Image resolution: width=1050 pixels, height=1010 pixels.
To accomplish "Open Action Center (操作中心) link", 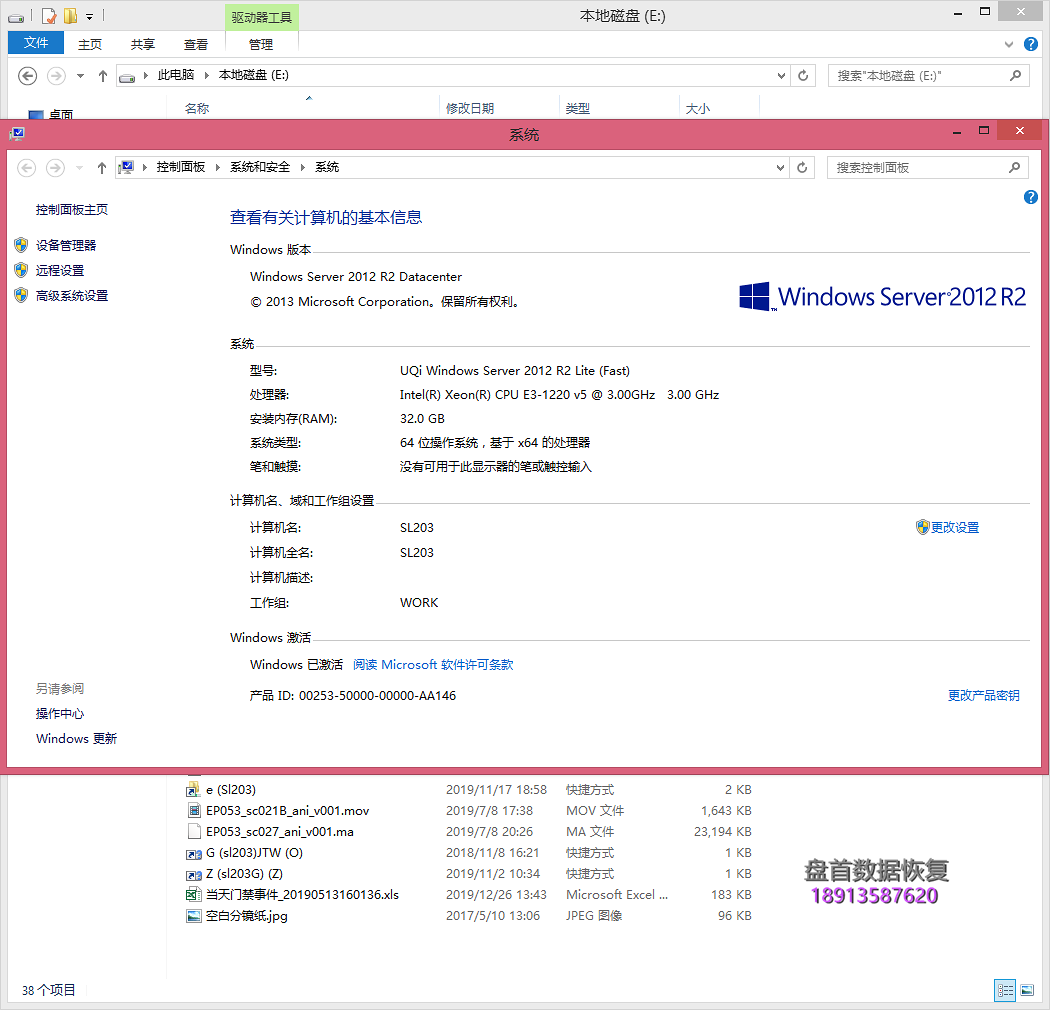I will tap(60, 713).
